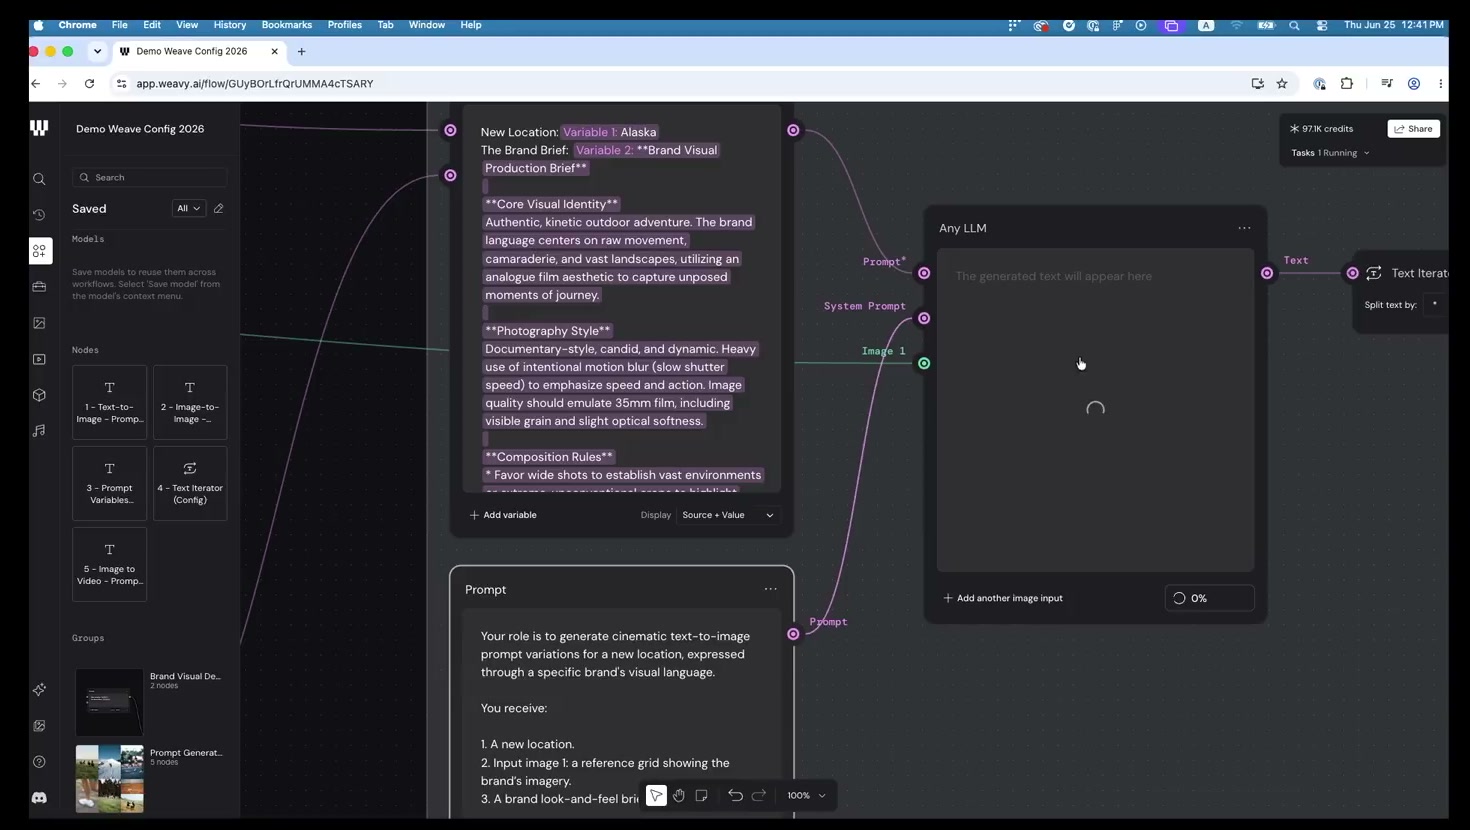Click the Chrome address bar URL
This screenshot has width=1470, height=830.
pyautogui.click(x=255, y=84)
